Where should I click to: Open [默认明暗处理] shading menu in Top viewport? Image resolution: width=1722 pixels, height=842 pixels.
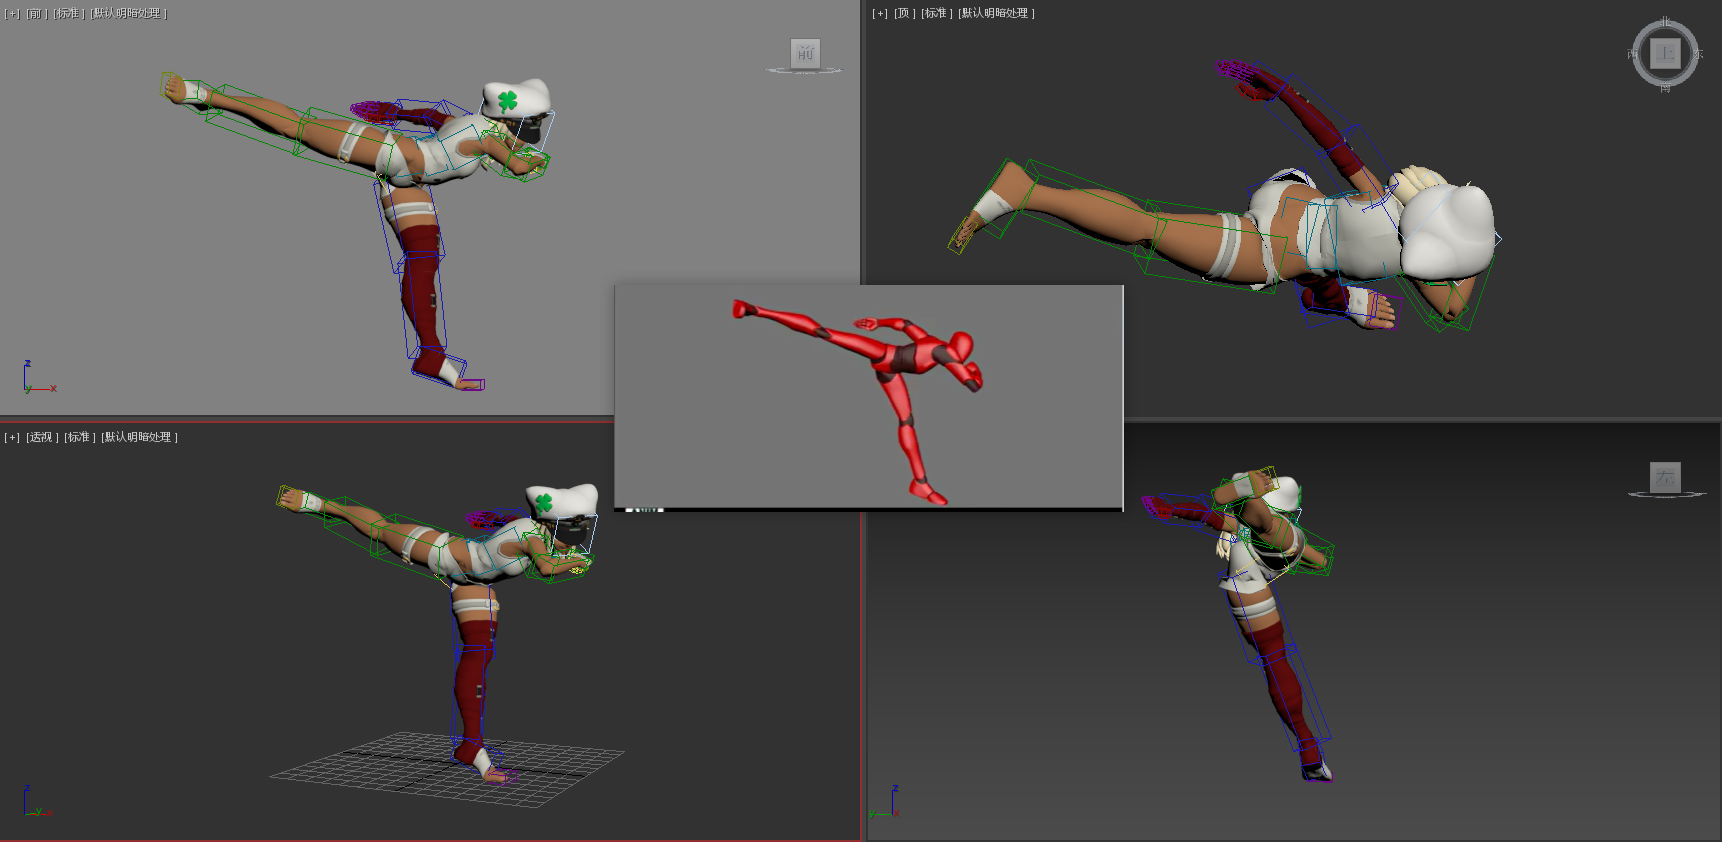[x=997, y=14]
